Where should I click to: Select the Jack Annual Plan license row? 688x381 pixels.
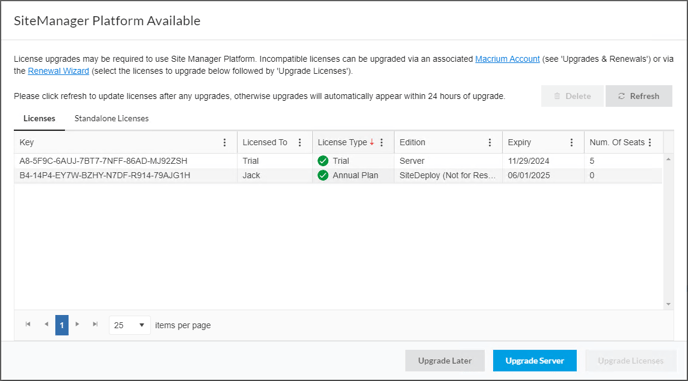point(338,176)
